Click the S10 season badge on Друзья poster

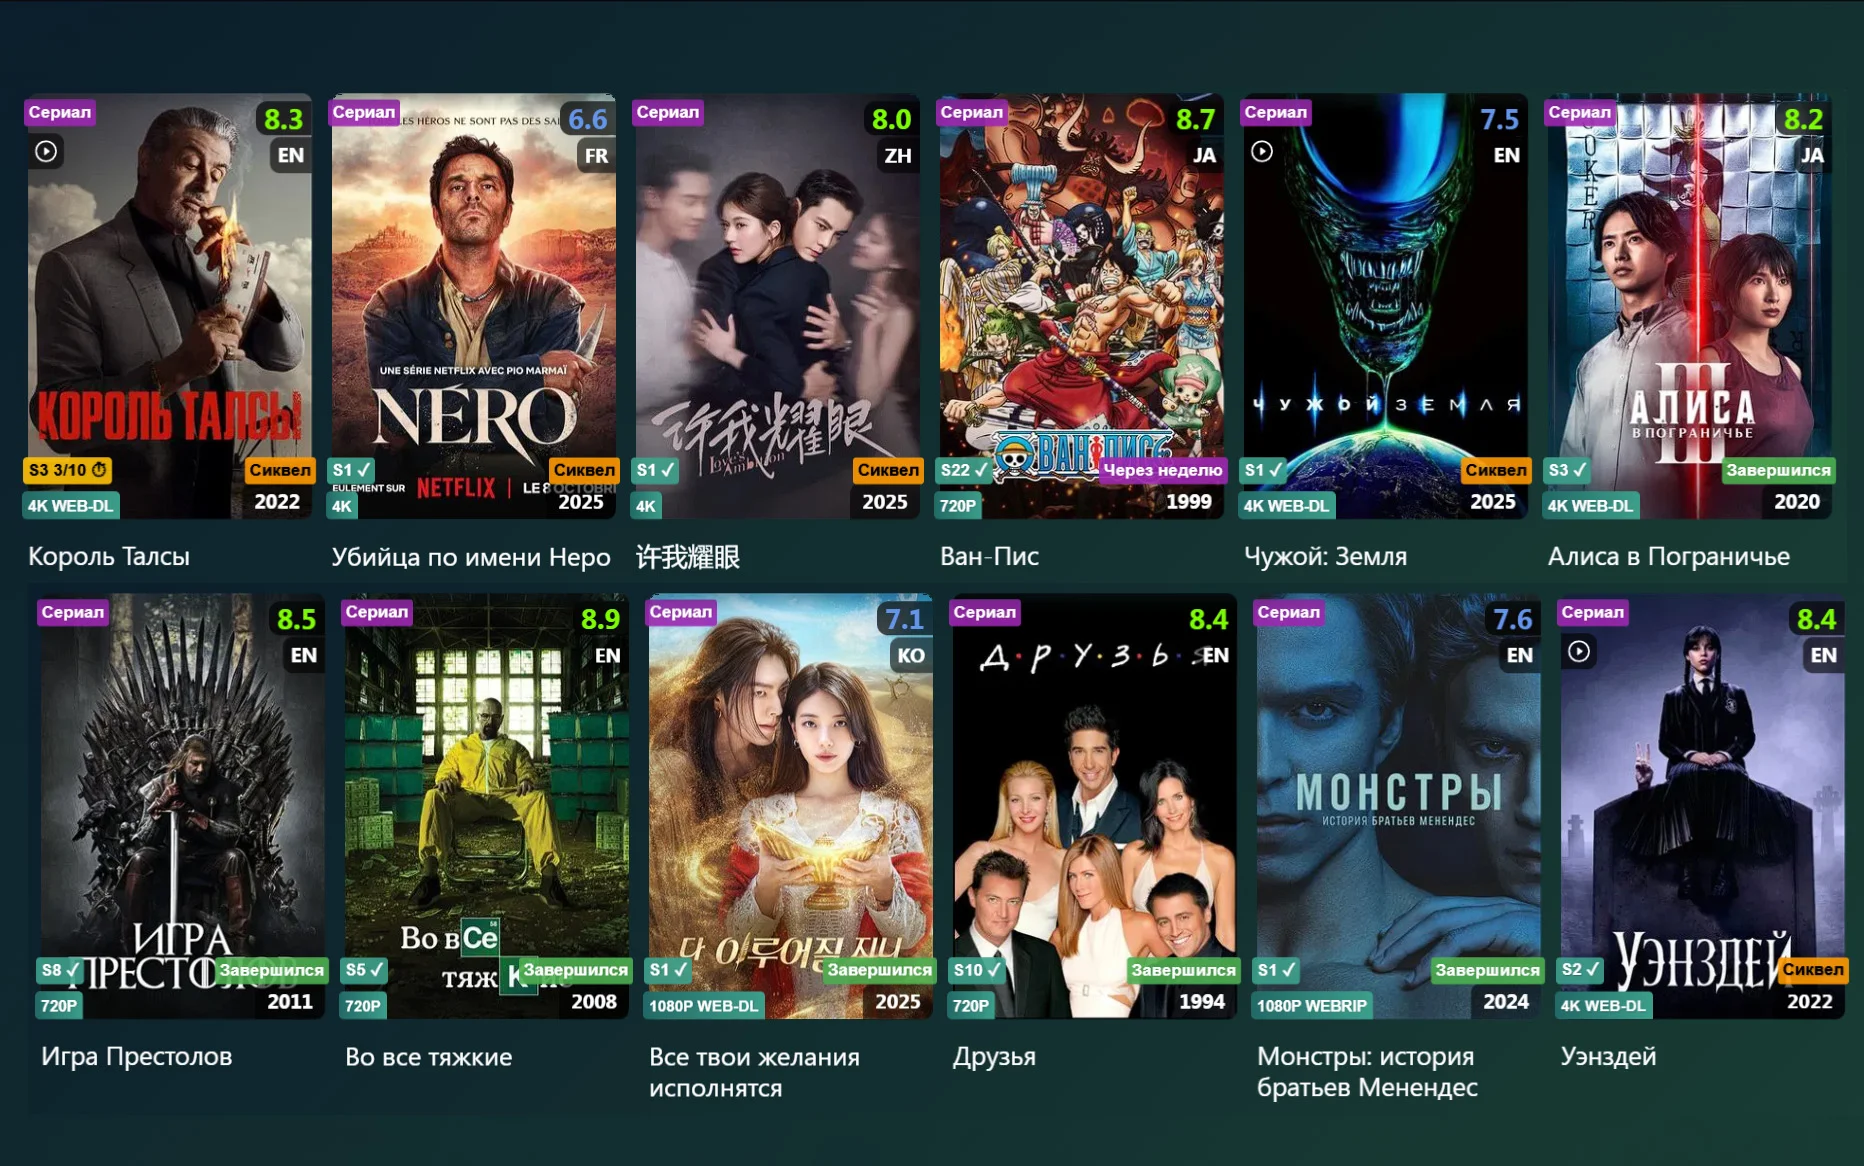click(977, 970)
